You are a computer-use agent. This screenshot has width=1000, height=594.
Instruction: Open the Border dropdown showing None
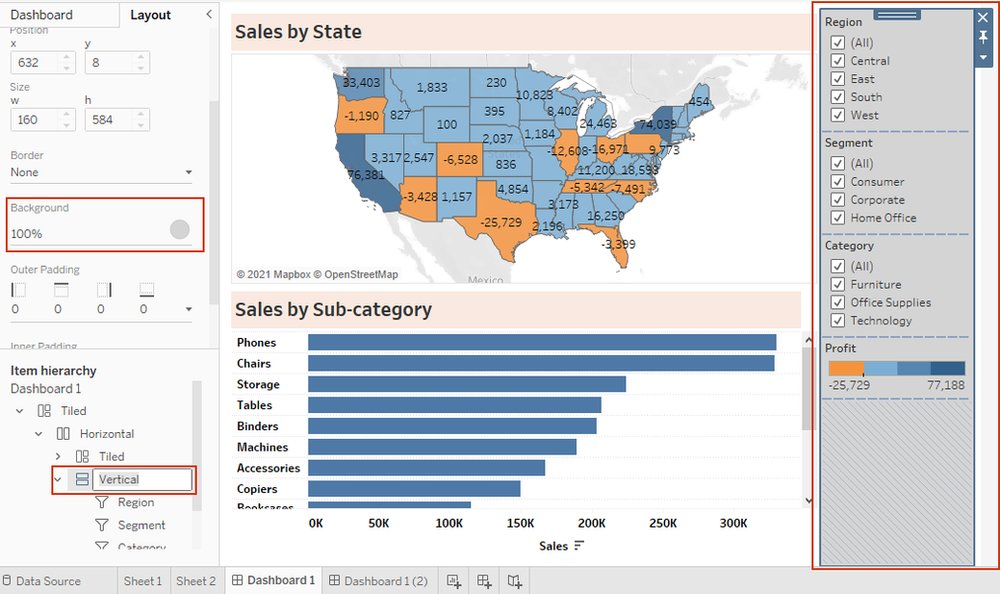click(100, 172)
